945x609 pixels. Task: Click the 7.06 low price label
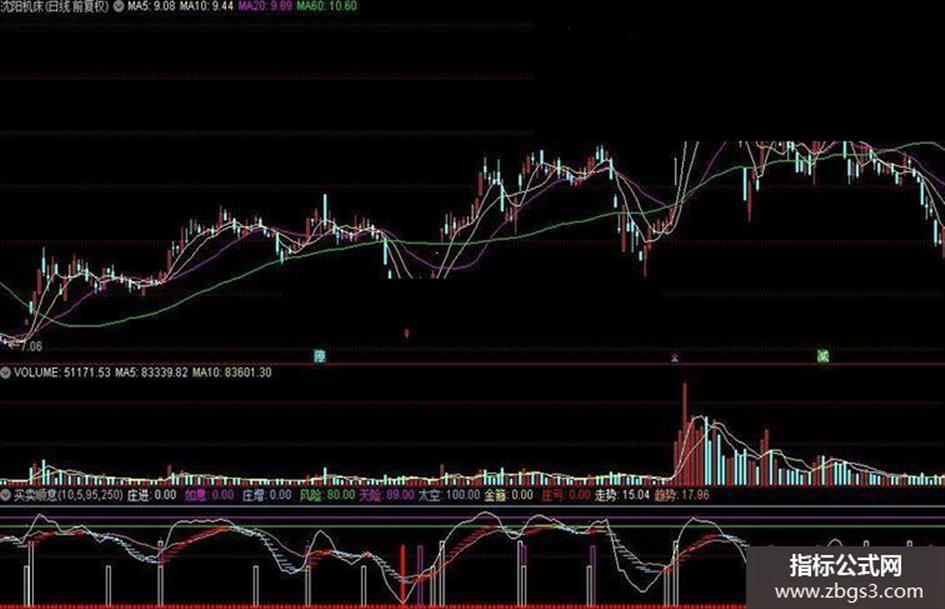(31, 346)
